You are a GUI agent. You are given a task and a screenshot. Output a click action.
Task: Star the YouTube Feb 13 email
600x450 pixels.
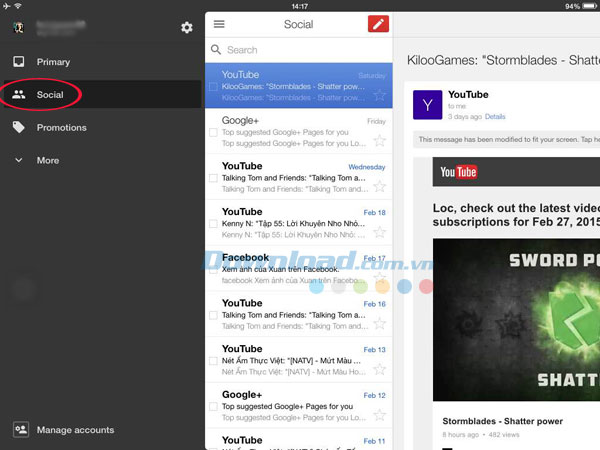379,369
